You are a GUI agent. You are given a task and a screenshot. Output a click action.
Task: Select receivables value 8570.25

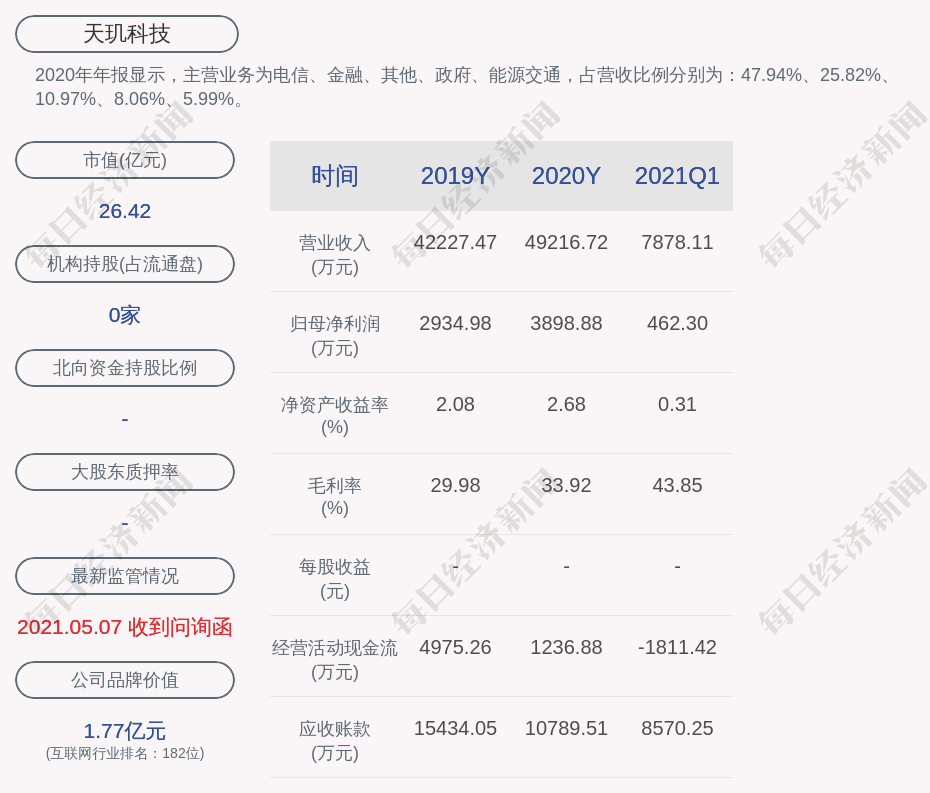[x=677, y=728]
